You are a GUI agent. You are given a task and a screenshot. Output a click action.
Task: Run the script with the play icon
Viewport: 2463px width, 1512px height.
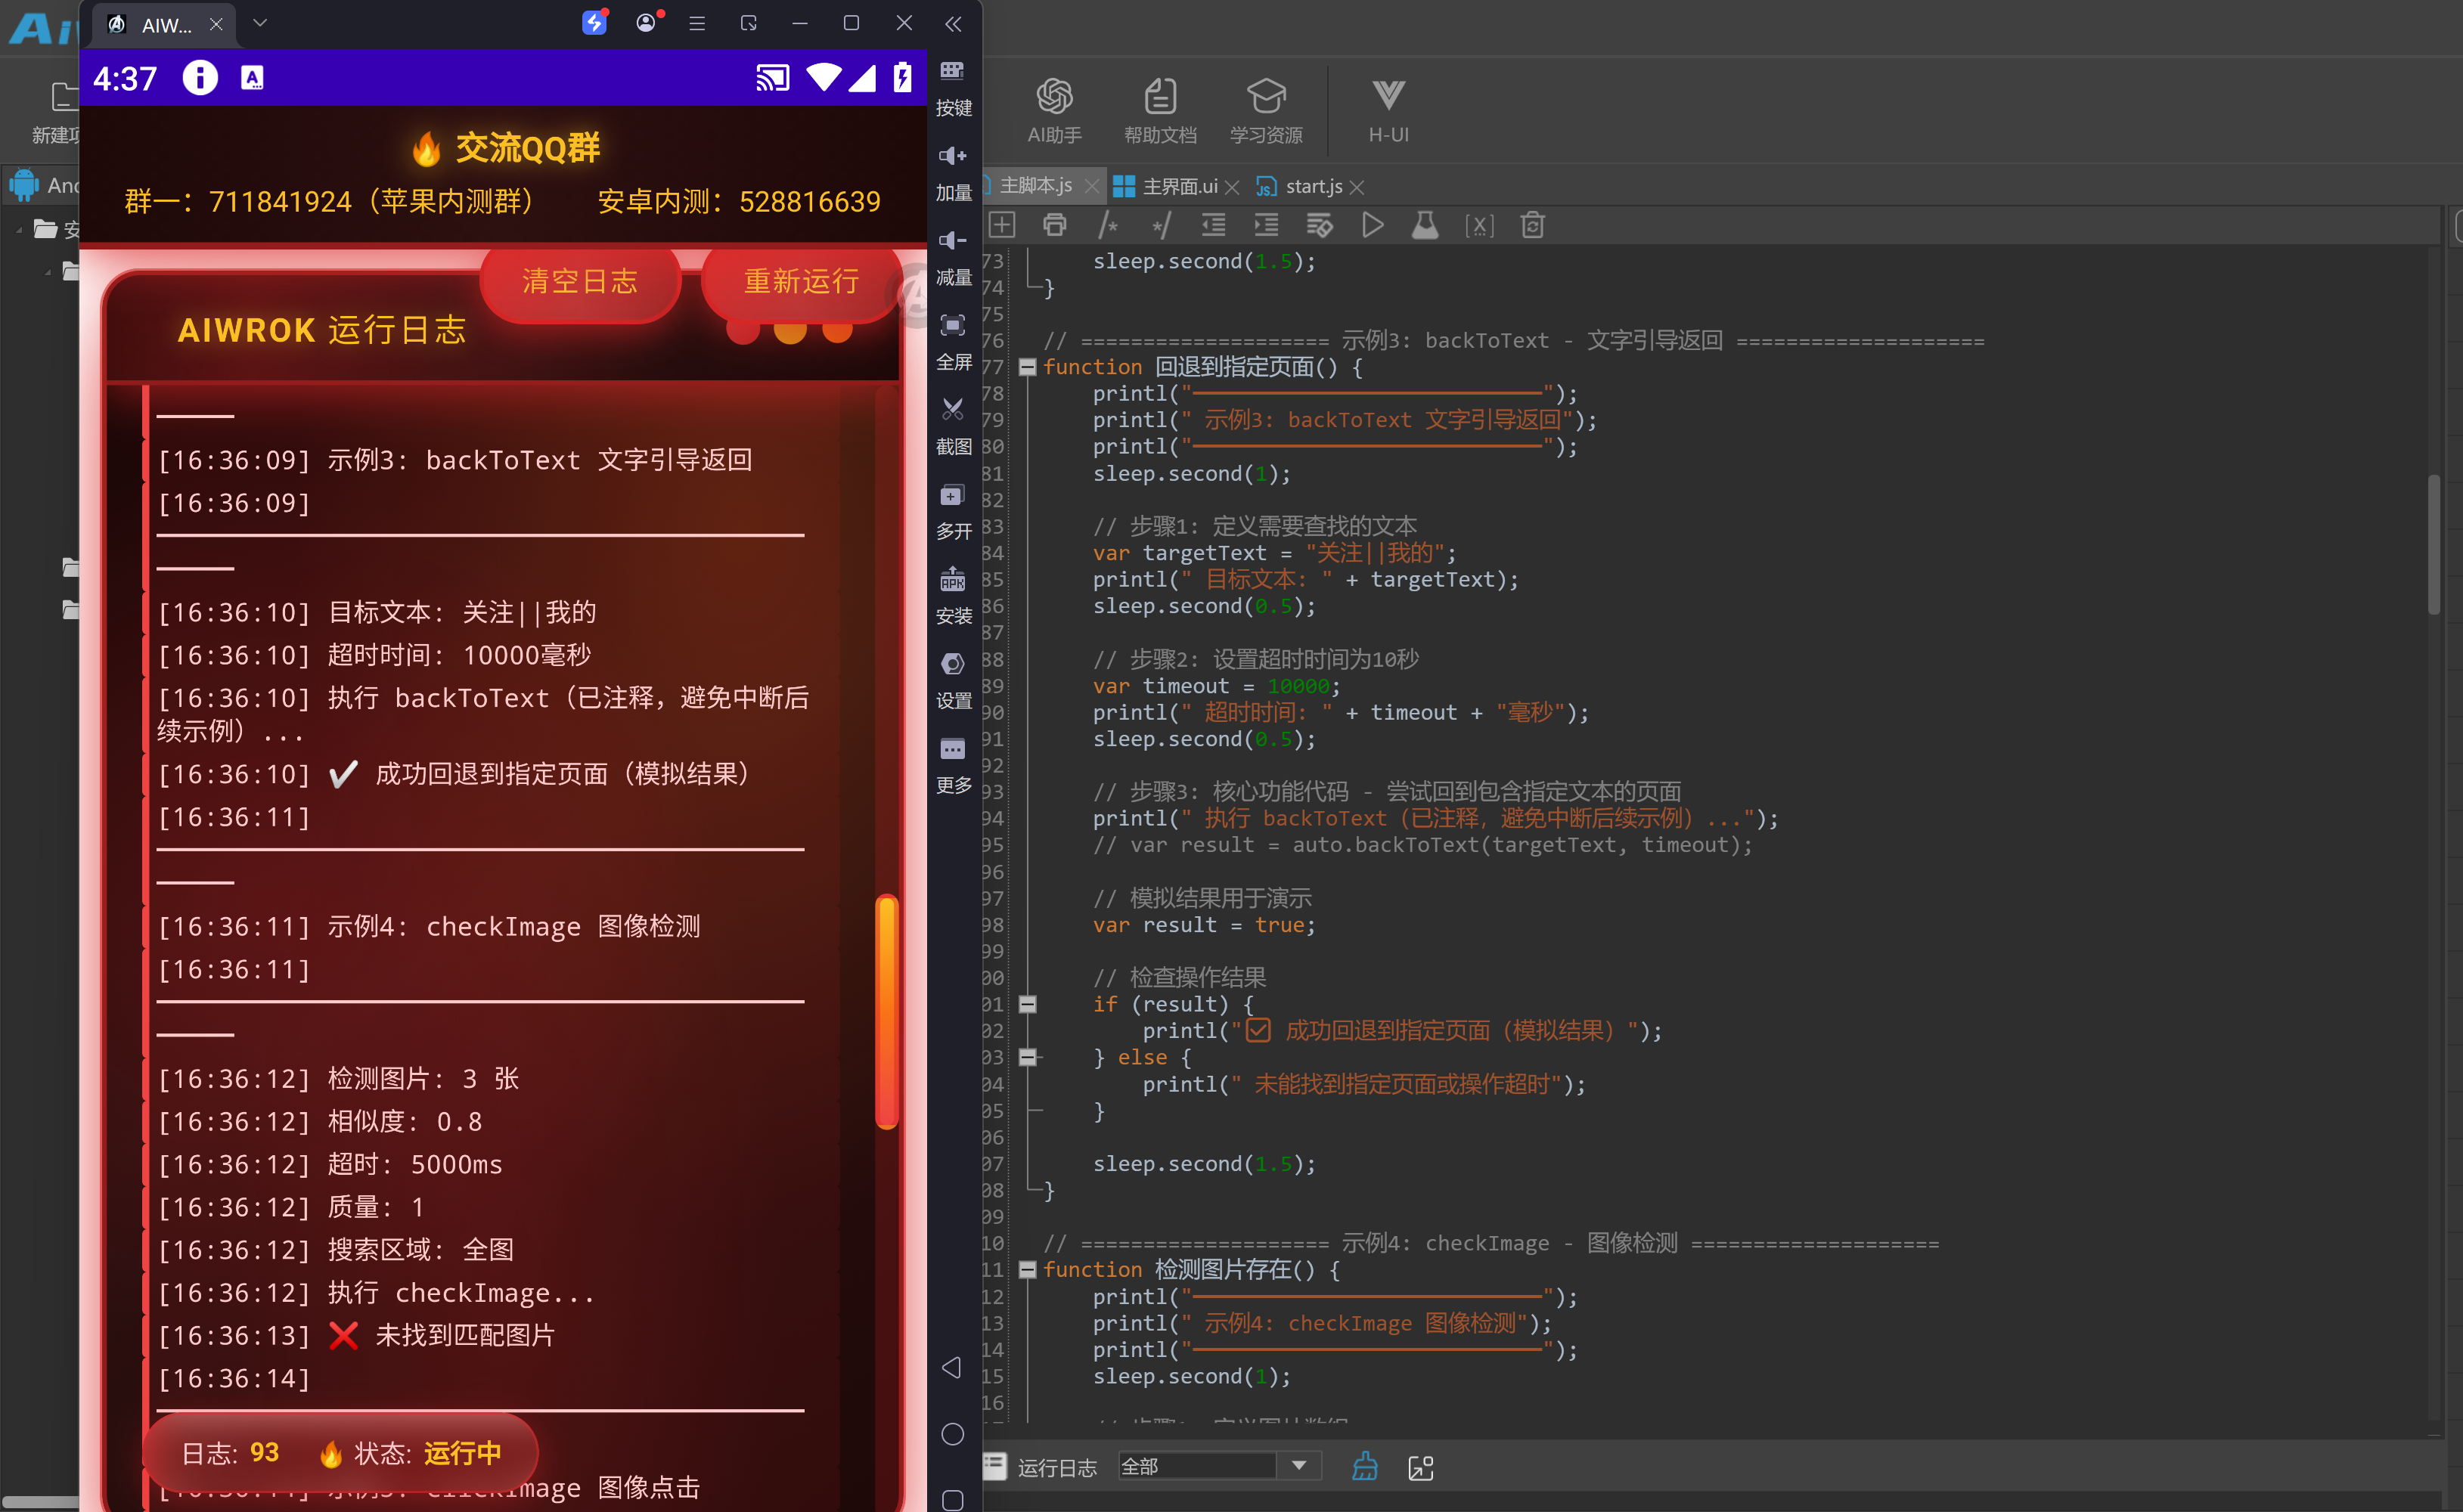pyautogui.click(x=1373, y=225)
